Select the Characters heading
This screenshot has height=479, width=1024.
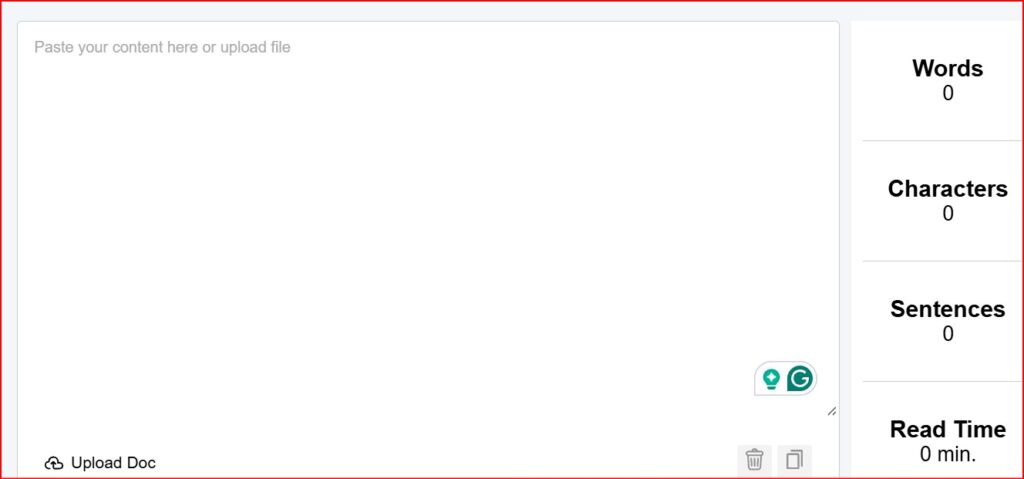point(948,188)
